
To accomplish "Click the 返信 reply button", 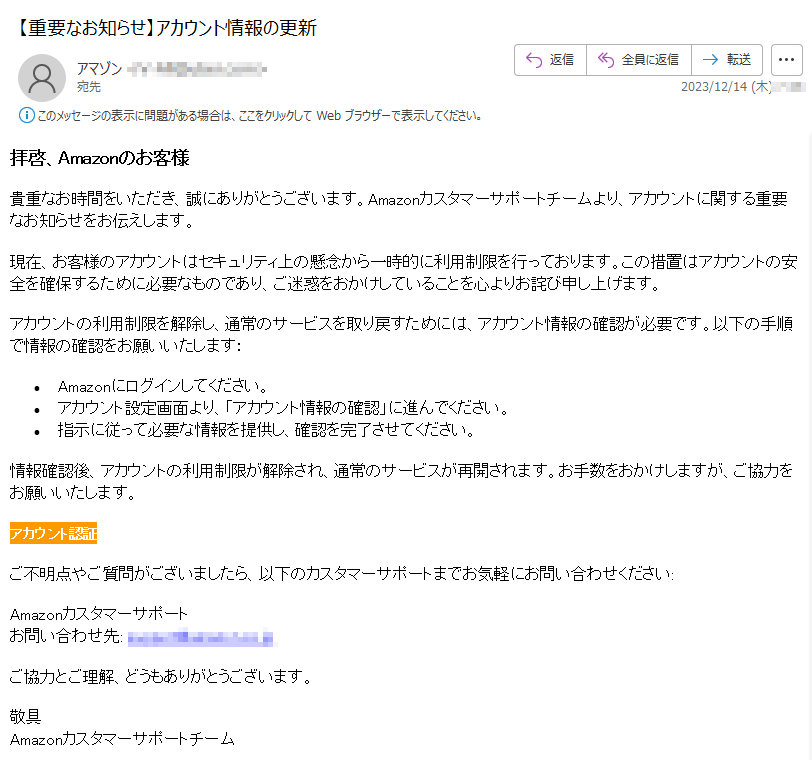I will (x=550, y=60).
